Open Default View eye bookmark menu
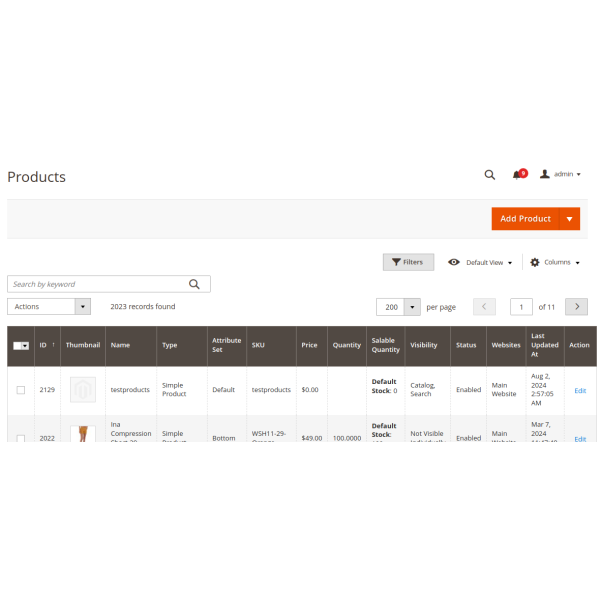The height and width of the screenshot is (600, 600). click(x=481, y=262)
